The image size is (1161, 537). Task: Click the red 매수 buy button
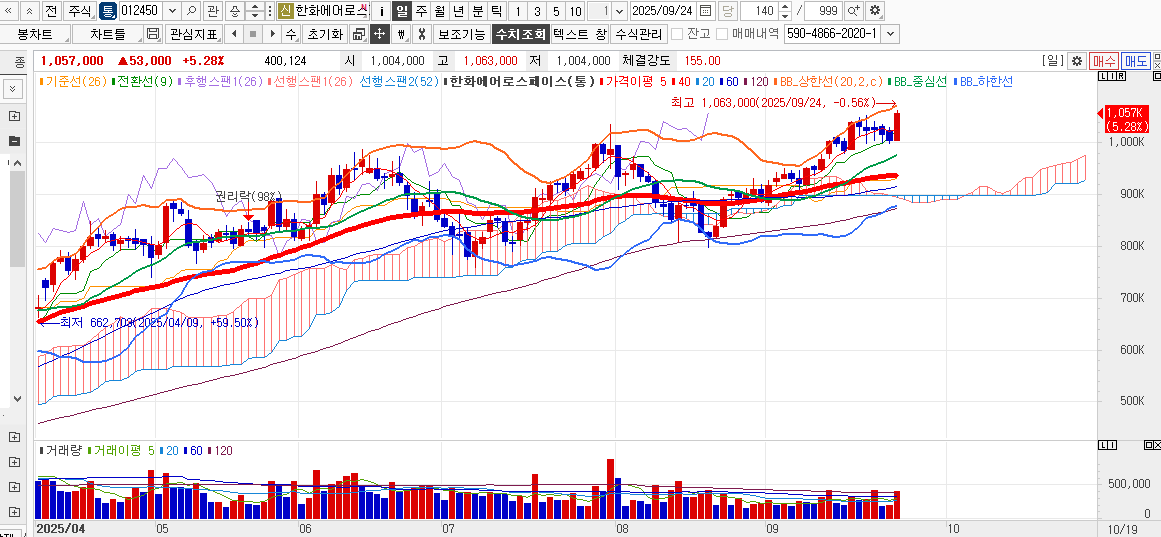[1104, 61]
